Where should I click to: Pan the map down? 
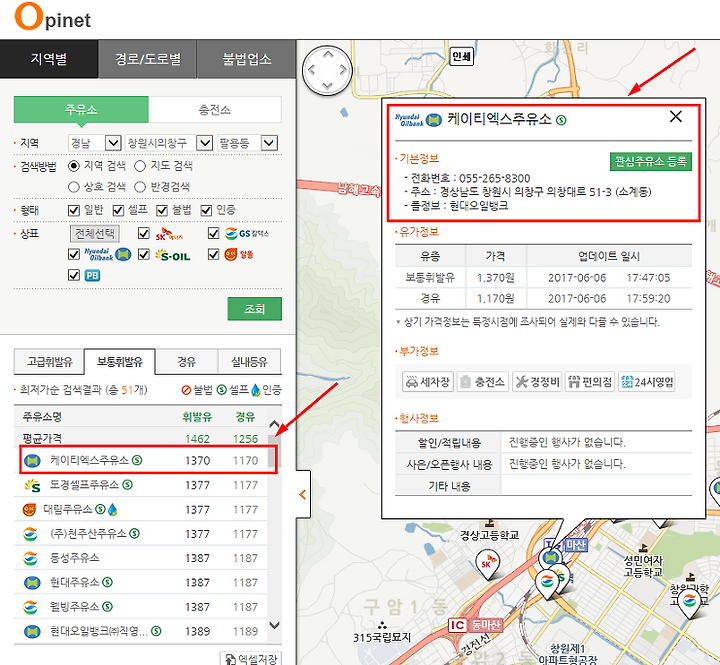click(x=327, y=86)
